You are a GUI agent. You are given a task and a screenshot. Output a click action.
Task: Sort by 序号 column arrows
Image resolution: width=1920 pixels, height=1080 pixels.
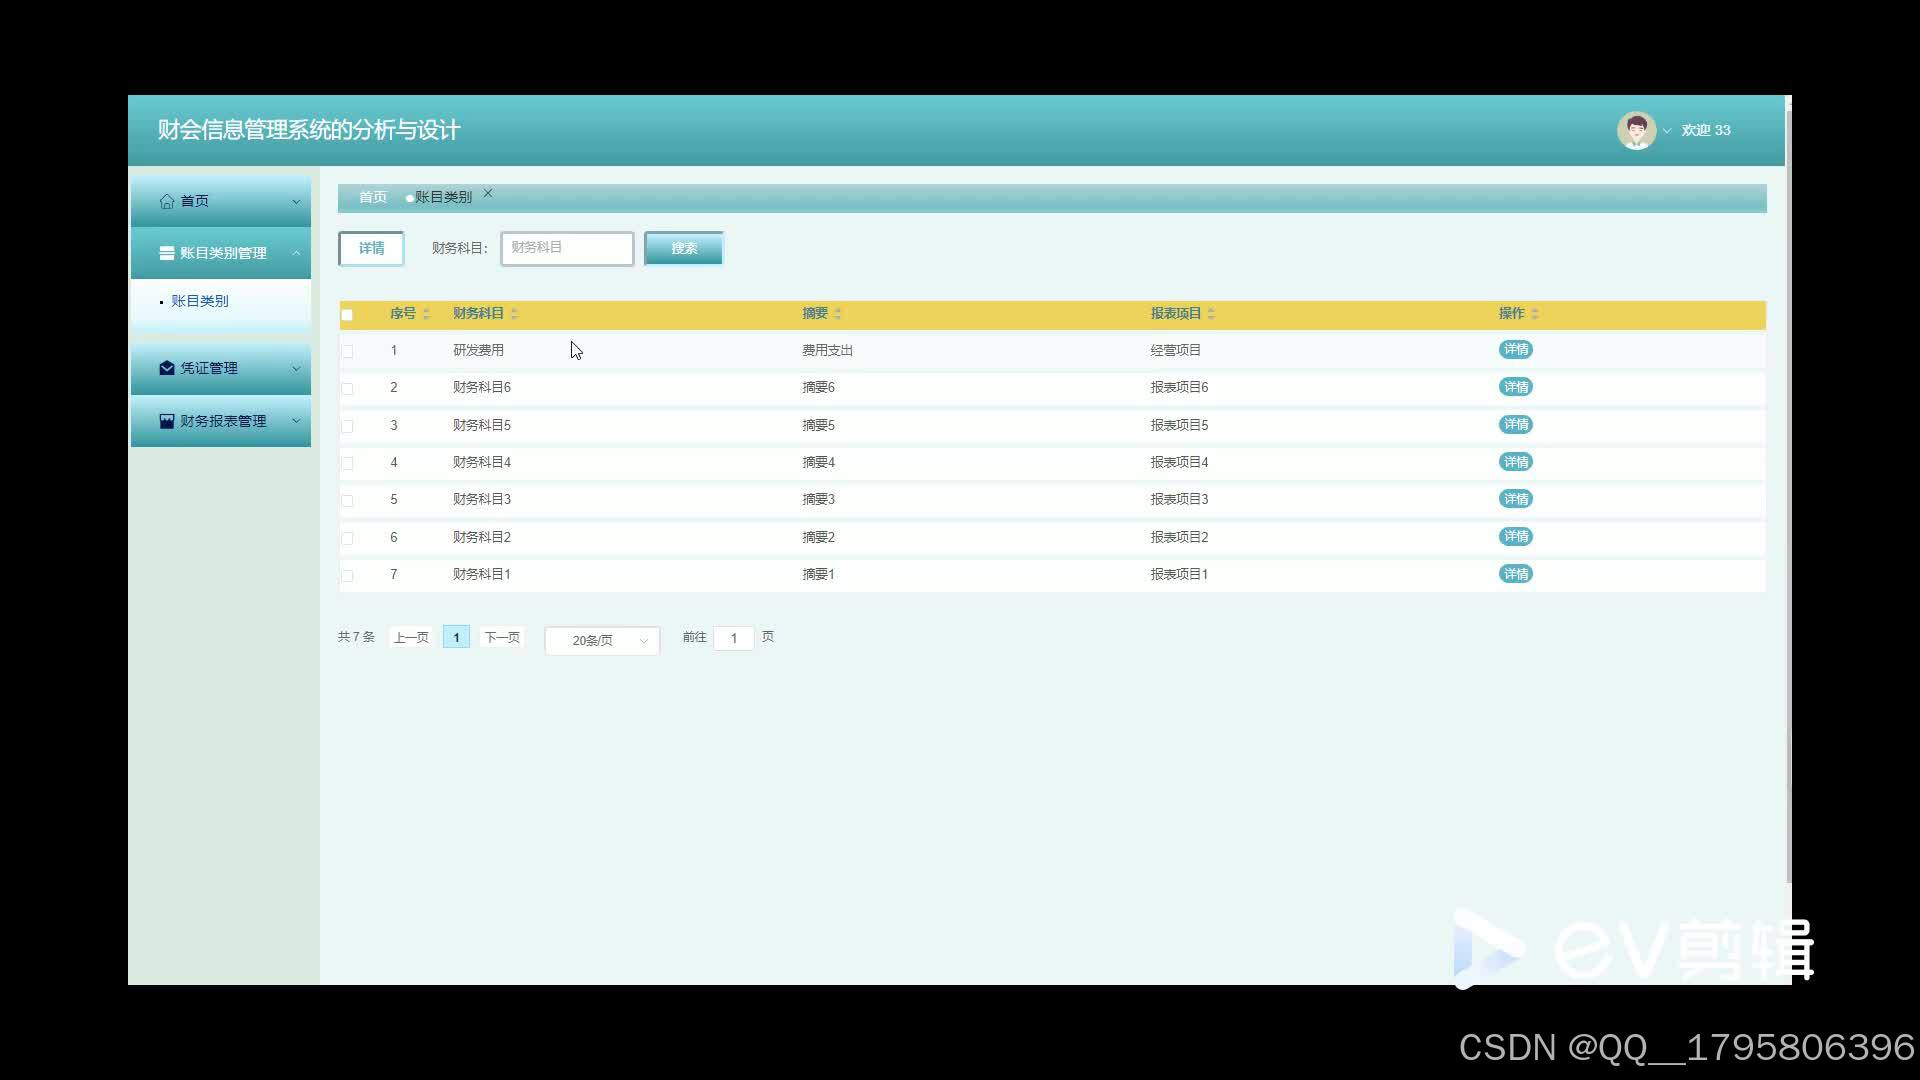(426, 314)
